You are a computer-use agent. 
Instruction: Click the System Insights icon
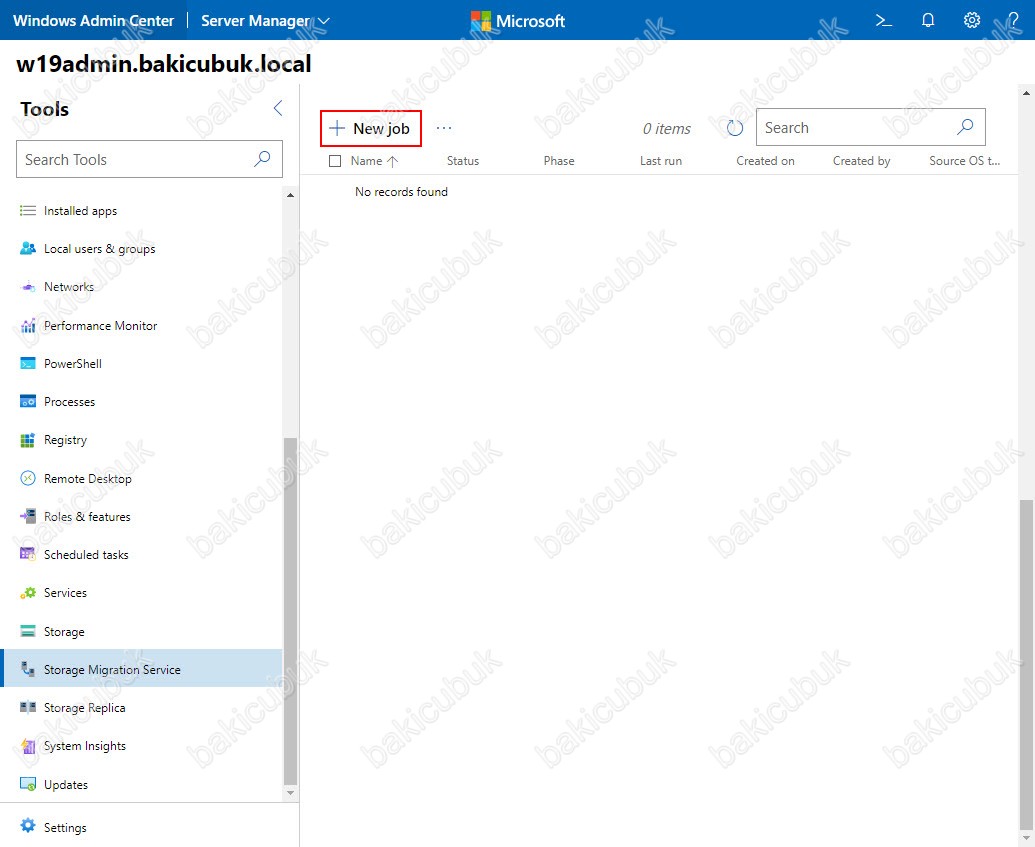[x=28, y=746]
